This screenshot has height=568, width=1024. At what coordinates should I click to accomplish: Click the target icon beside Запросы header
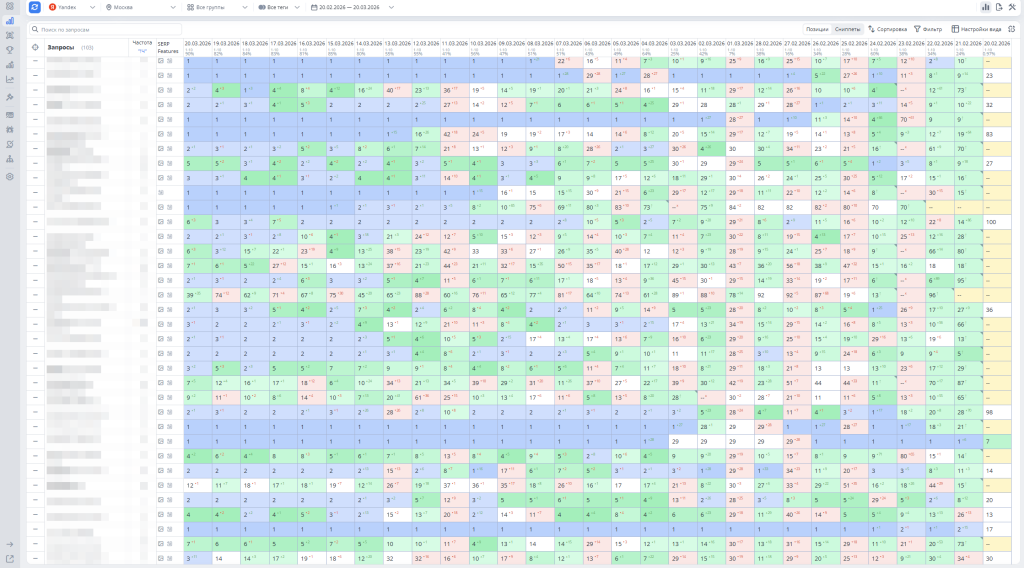point(35,47)
